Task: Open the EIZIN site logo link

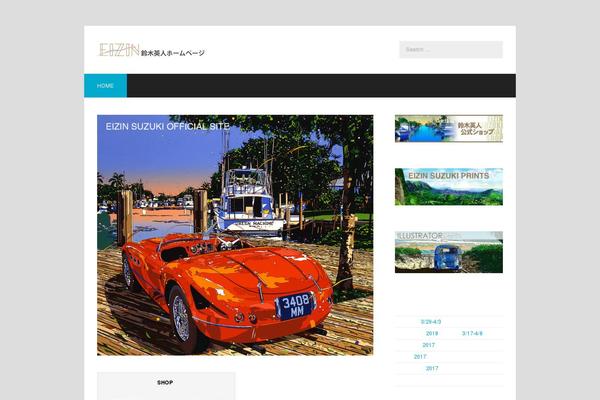Action: tap(152, 50)
